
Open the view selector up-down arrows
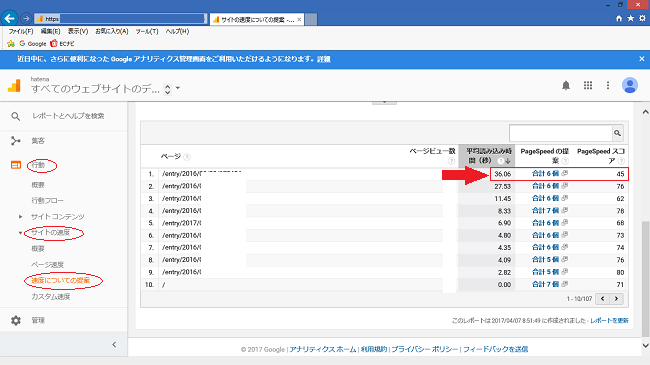tap(167, 89)
